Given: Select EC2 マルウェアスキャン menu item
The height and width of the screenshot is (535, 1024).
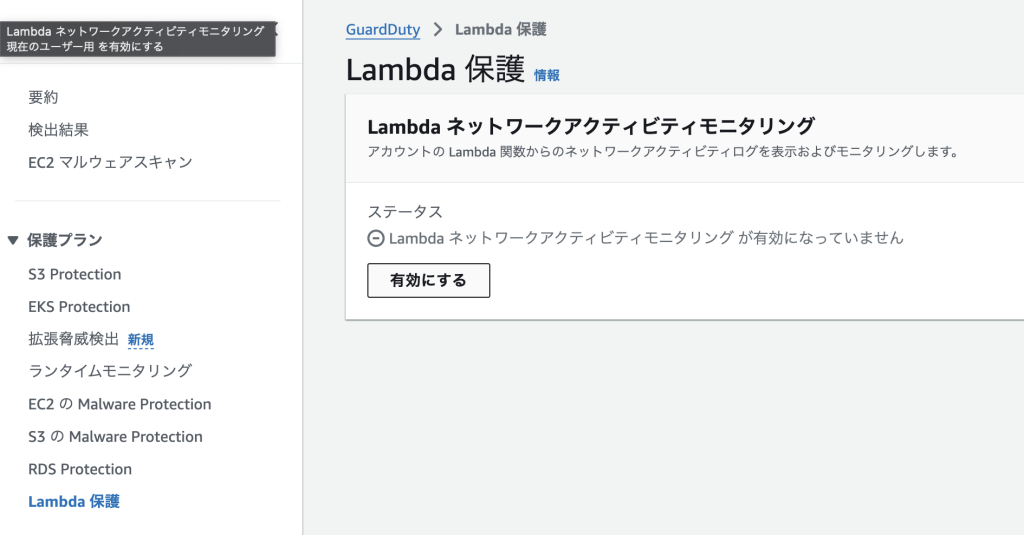Looking at the screenshot, I should pyautogui.click(x=110, y=162).
